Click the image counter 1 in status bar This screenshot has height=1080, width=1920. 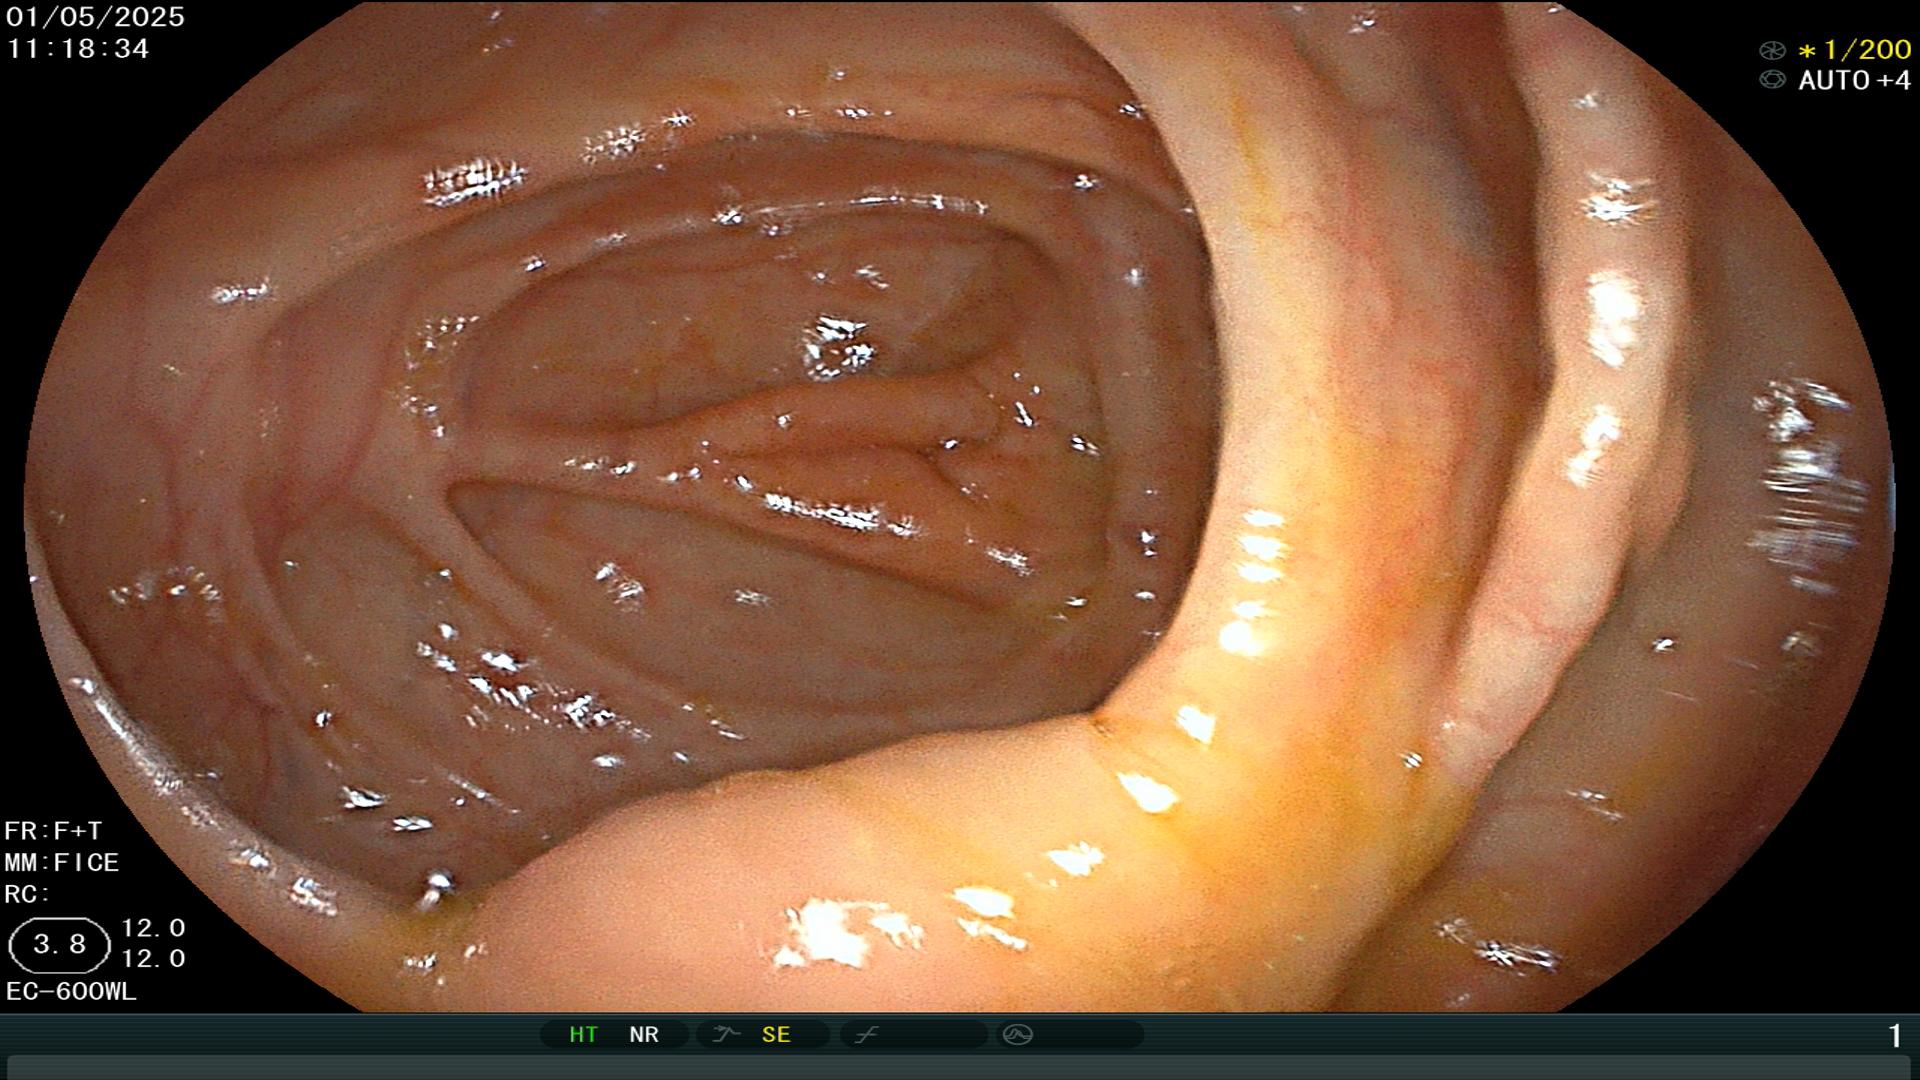[1894, 1036]
